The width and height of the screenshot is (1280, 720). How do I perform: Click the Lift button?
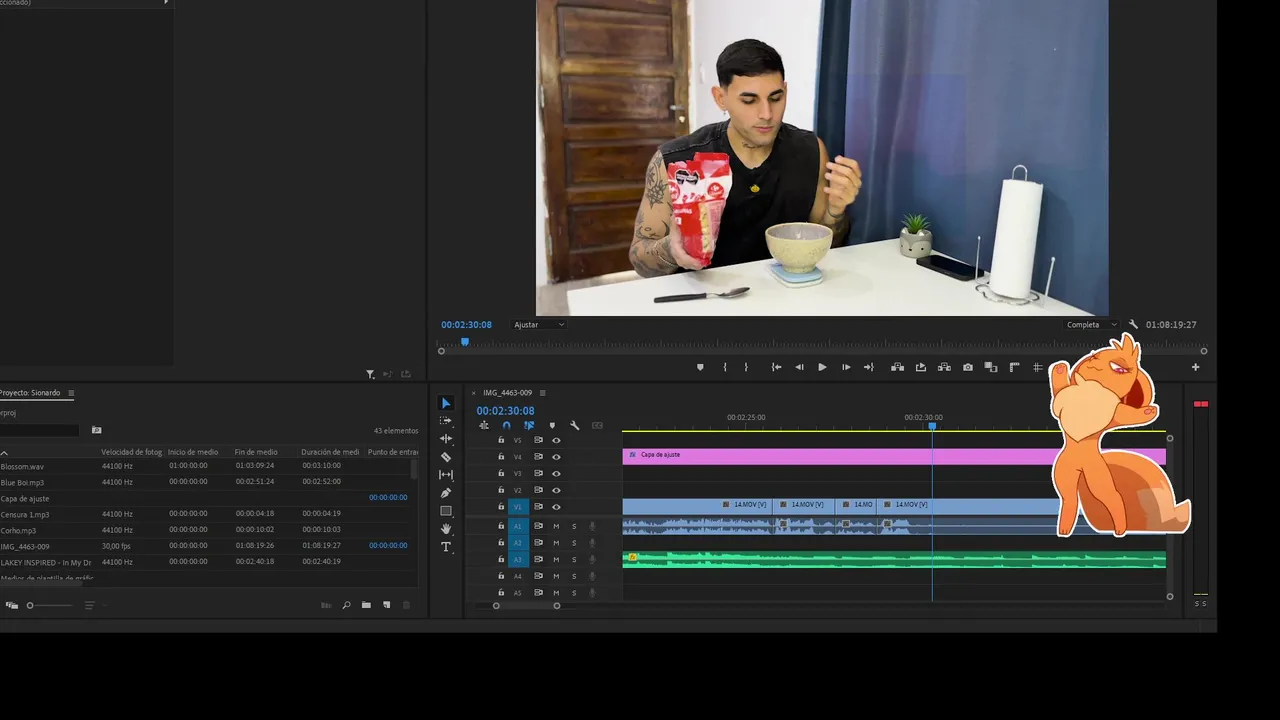[x=897, y=367]
